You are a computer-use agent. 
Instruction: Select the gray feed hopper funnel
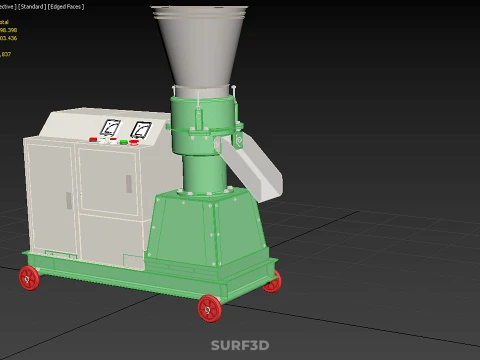(x=200, y=47)
